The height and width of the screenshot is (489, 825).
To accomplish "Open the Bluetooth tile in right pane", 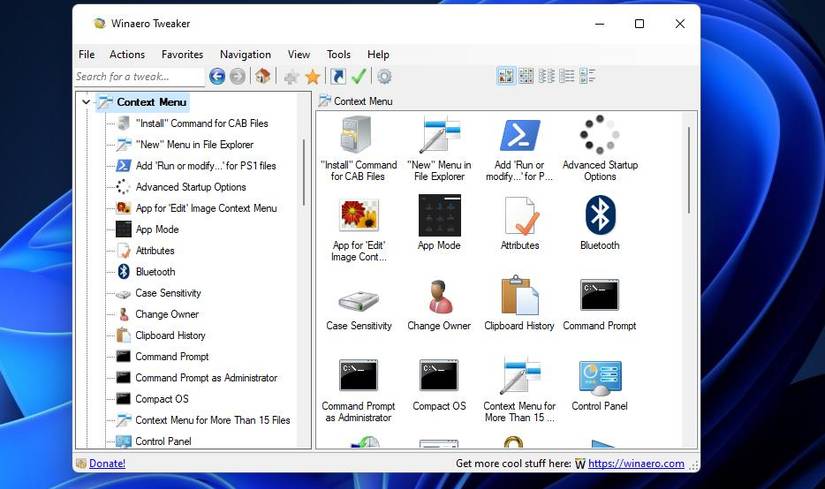I will (600, 223).
